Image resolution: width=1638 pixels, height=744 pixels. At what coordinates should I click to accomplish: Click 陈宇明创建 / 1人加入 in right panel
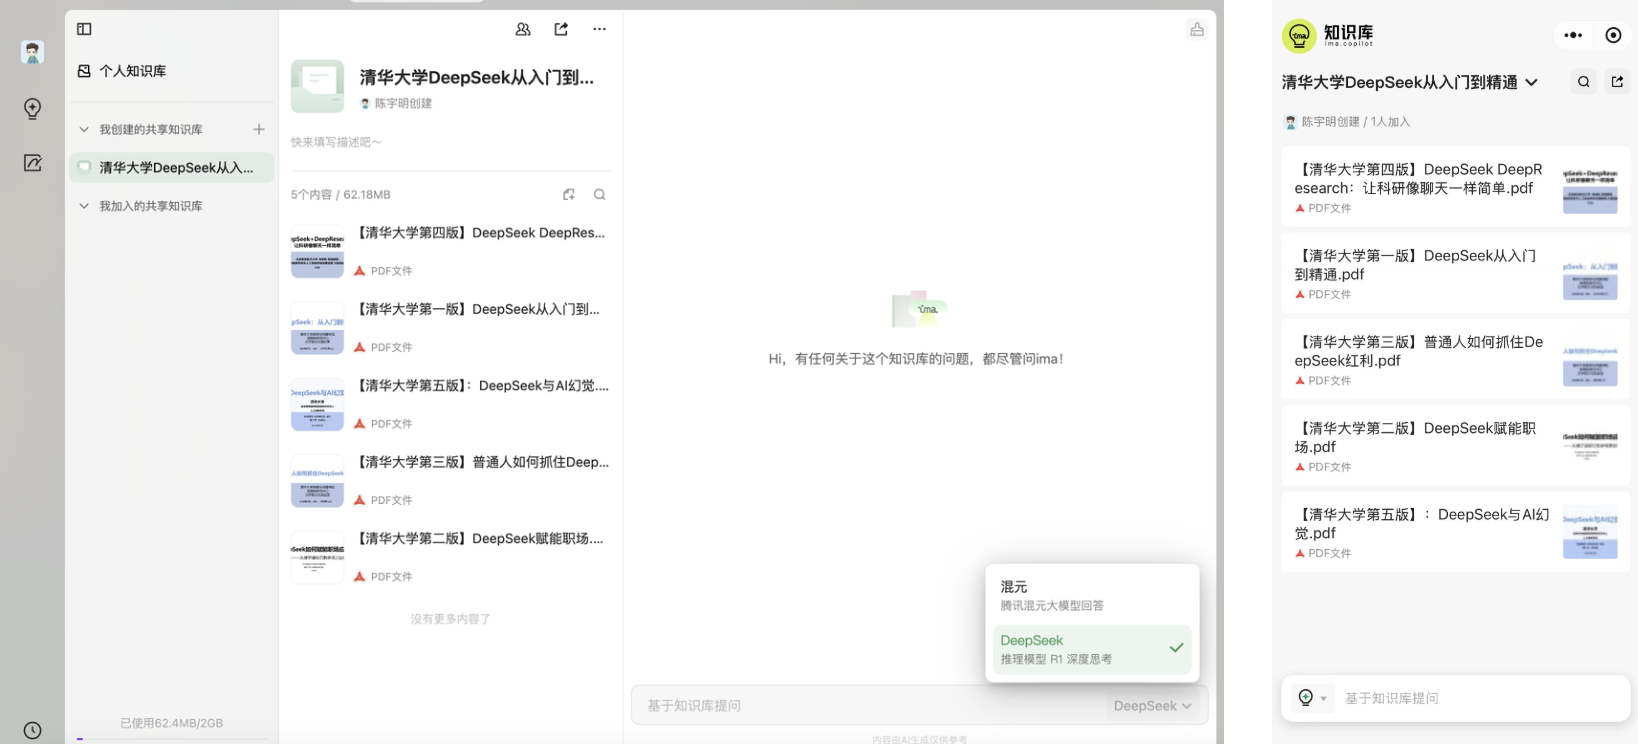[x=1348, y=122]
